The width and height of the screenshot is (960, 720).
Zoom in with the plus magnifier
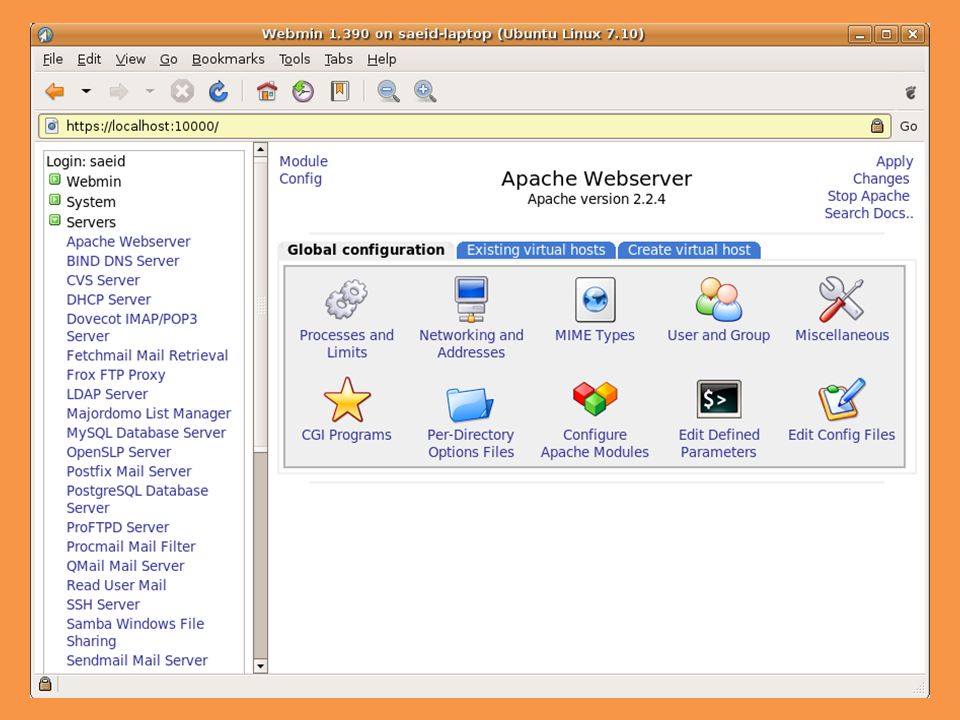pyautogui.click(x=425, y=92)
